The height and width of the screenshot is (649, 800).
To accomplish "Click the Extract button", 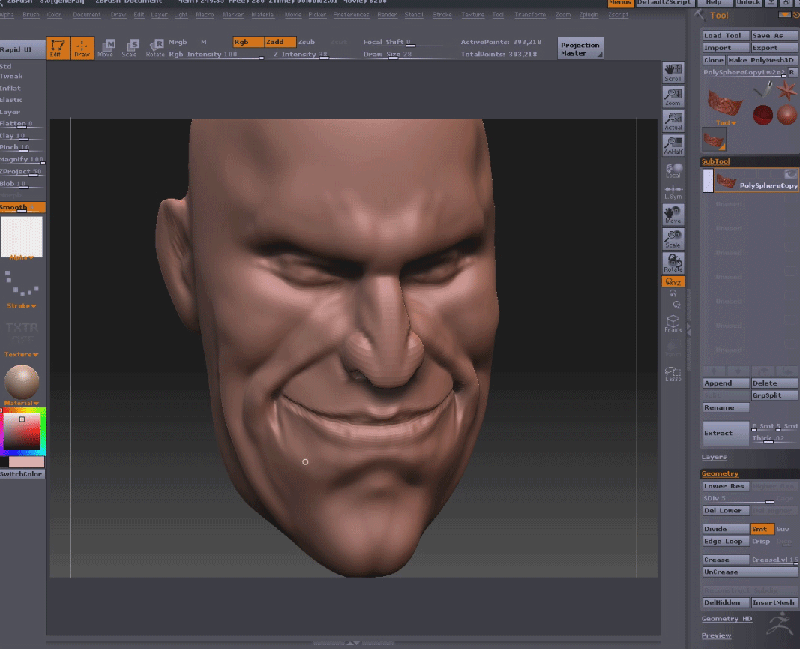I will [726, 433].
